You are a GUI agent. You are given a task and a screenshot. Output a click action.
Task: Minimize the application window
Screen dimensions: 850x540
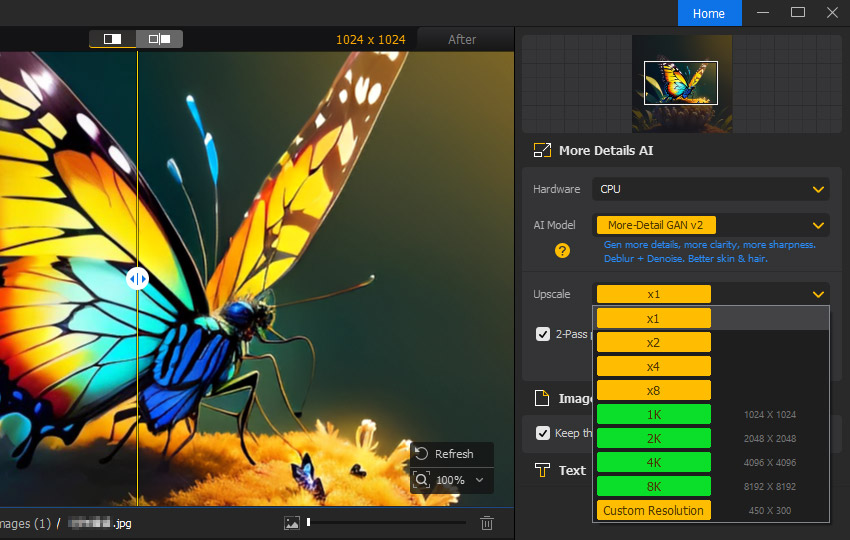coord(763,12)
